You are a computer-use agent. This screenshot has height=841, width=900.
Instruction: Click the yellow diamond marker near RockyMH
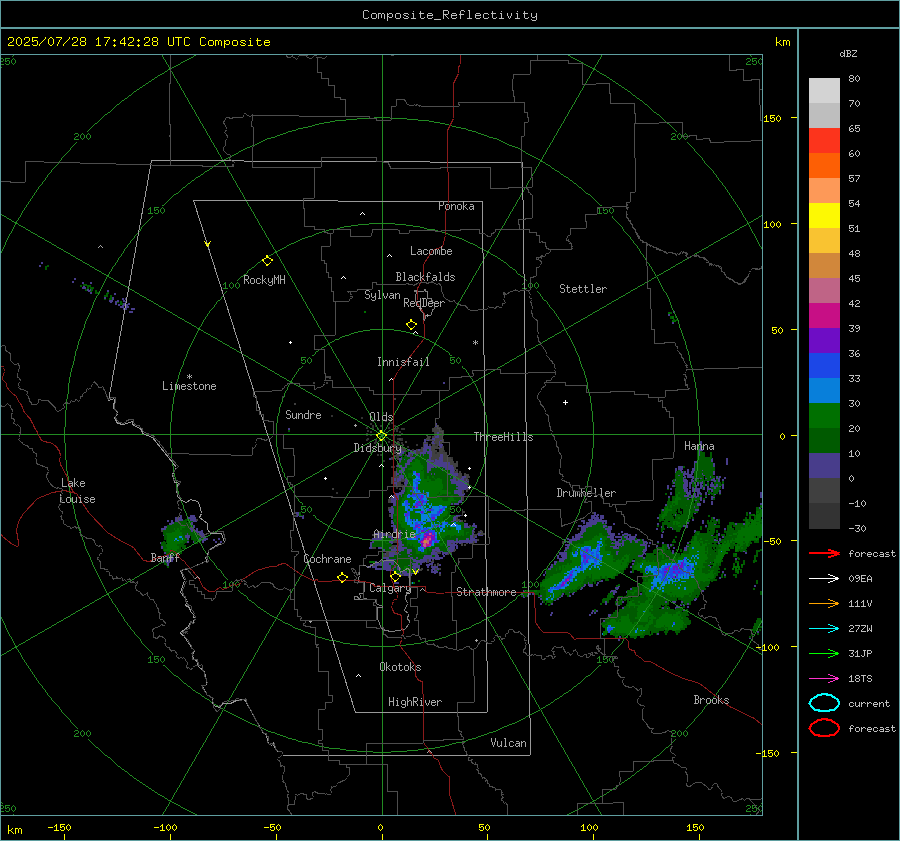click(x=267, y=261)
